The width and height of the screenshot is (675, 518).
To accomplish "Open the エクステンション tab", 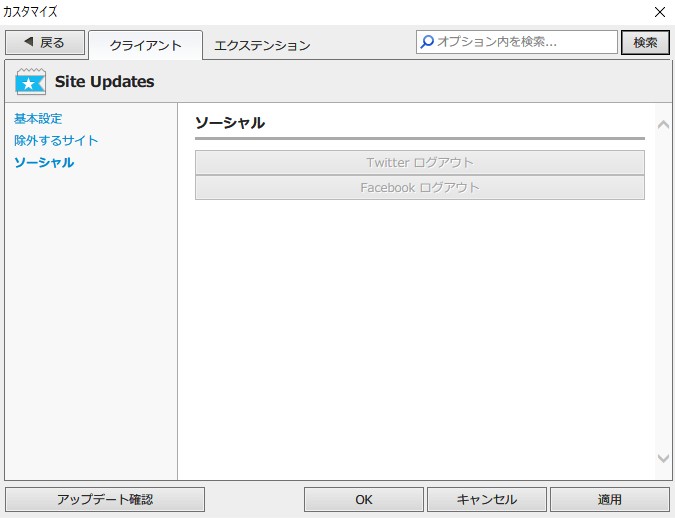I will point(262,45).
